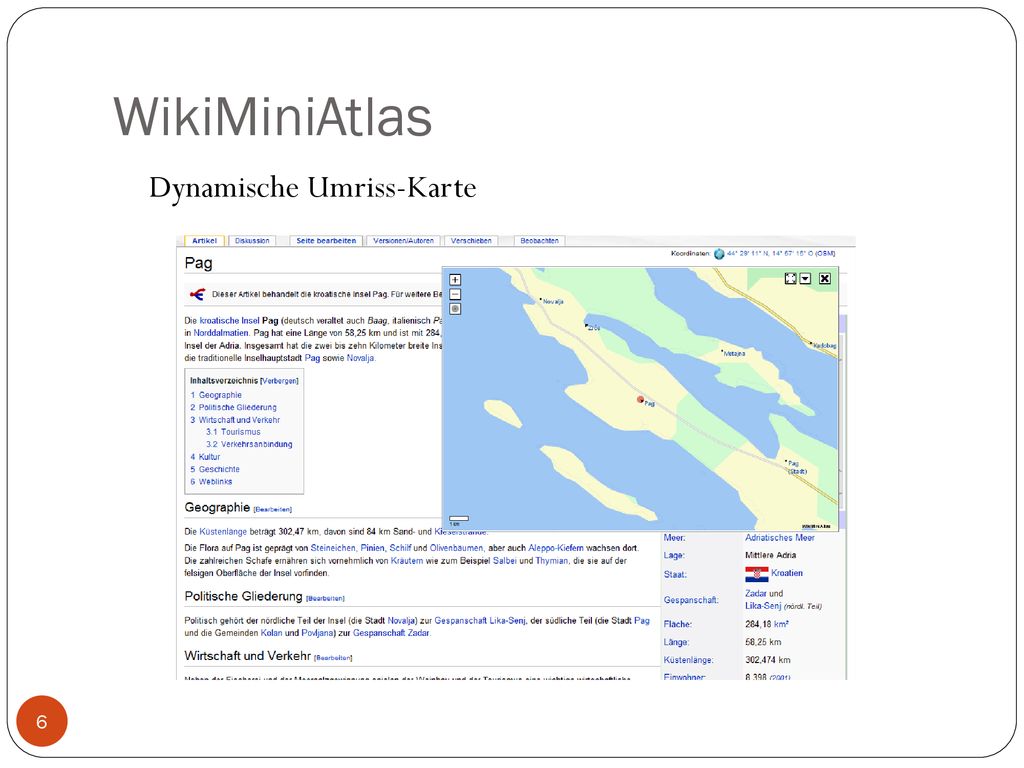The width and height of the screenshot is (1024, 768).
Task: Open the OSM link after the coordinates
Action: [826, 253]
